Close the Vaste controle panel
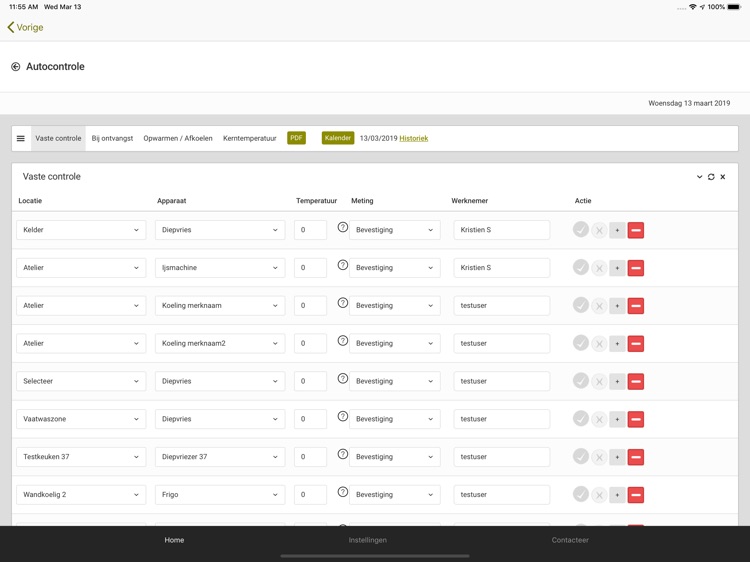Viewport: 750px width, 562px height. (723, 176)
